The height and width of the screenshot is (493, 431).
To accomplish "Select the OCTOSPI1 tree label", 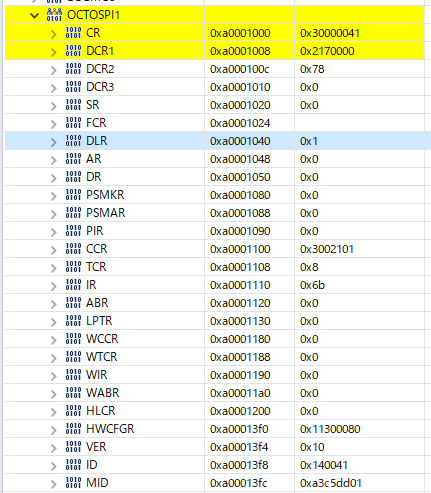I will coord(93,15).
